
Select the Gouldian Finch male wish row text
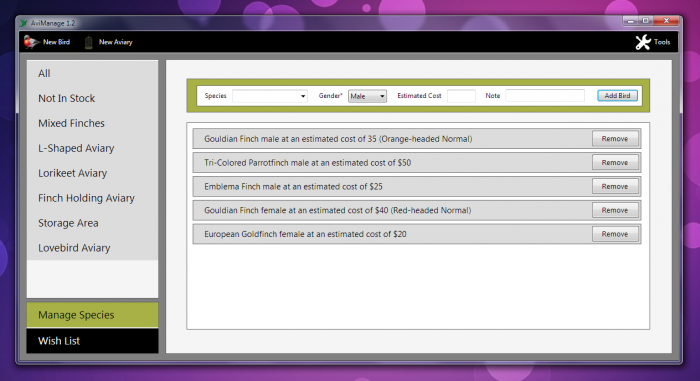click(x=338, y=139)
